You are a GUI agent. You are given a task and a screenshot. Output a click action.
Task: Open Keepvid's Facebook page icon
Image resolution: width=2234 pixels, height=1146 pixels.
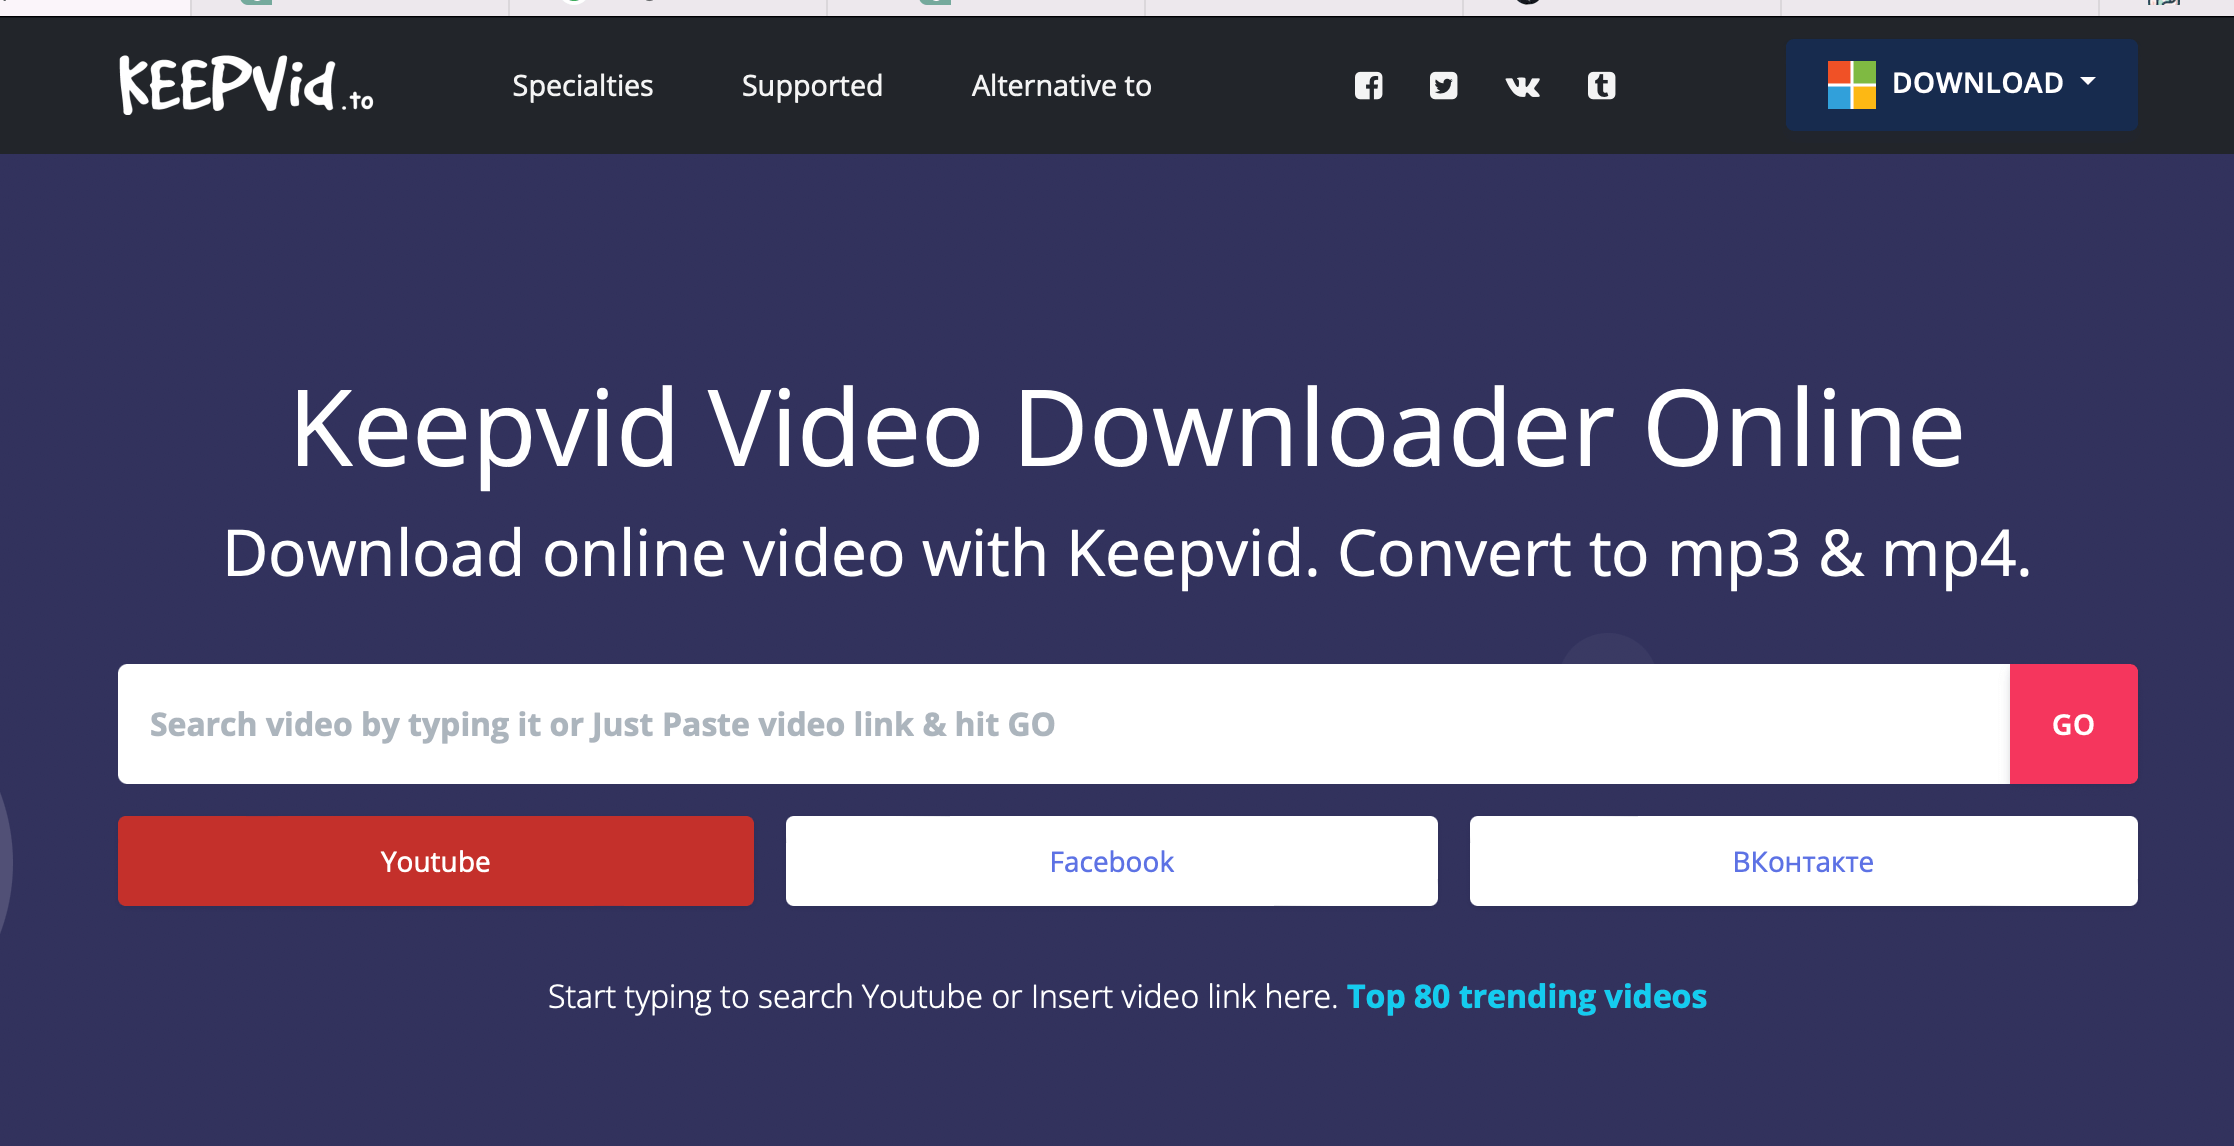click(1368, 86)
